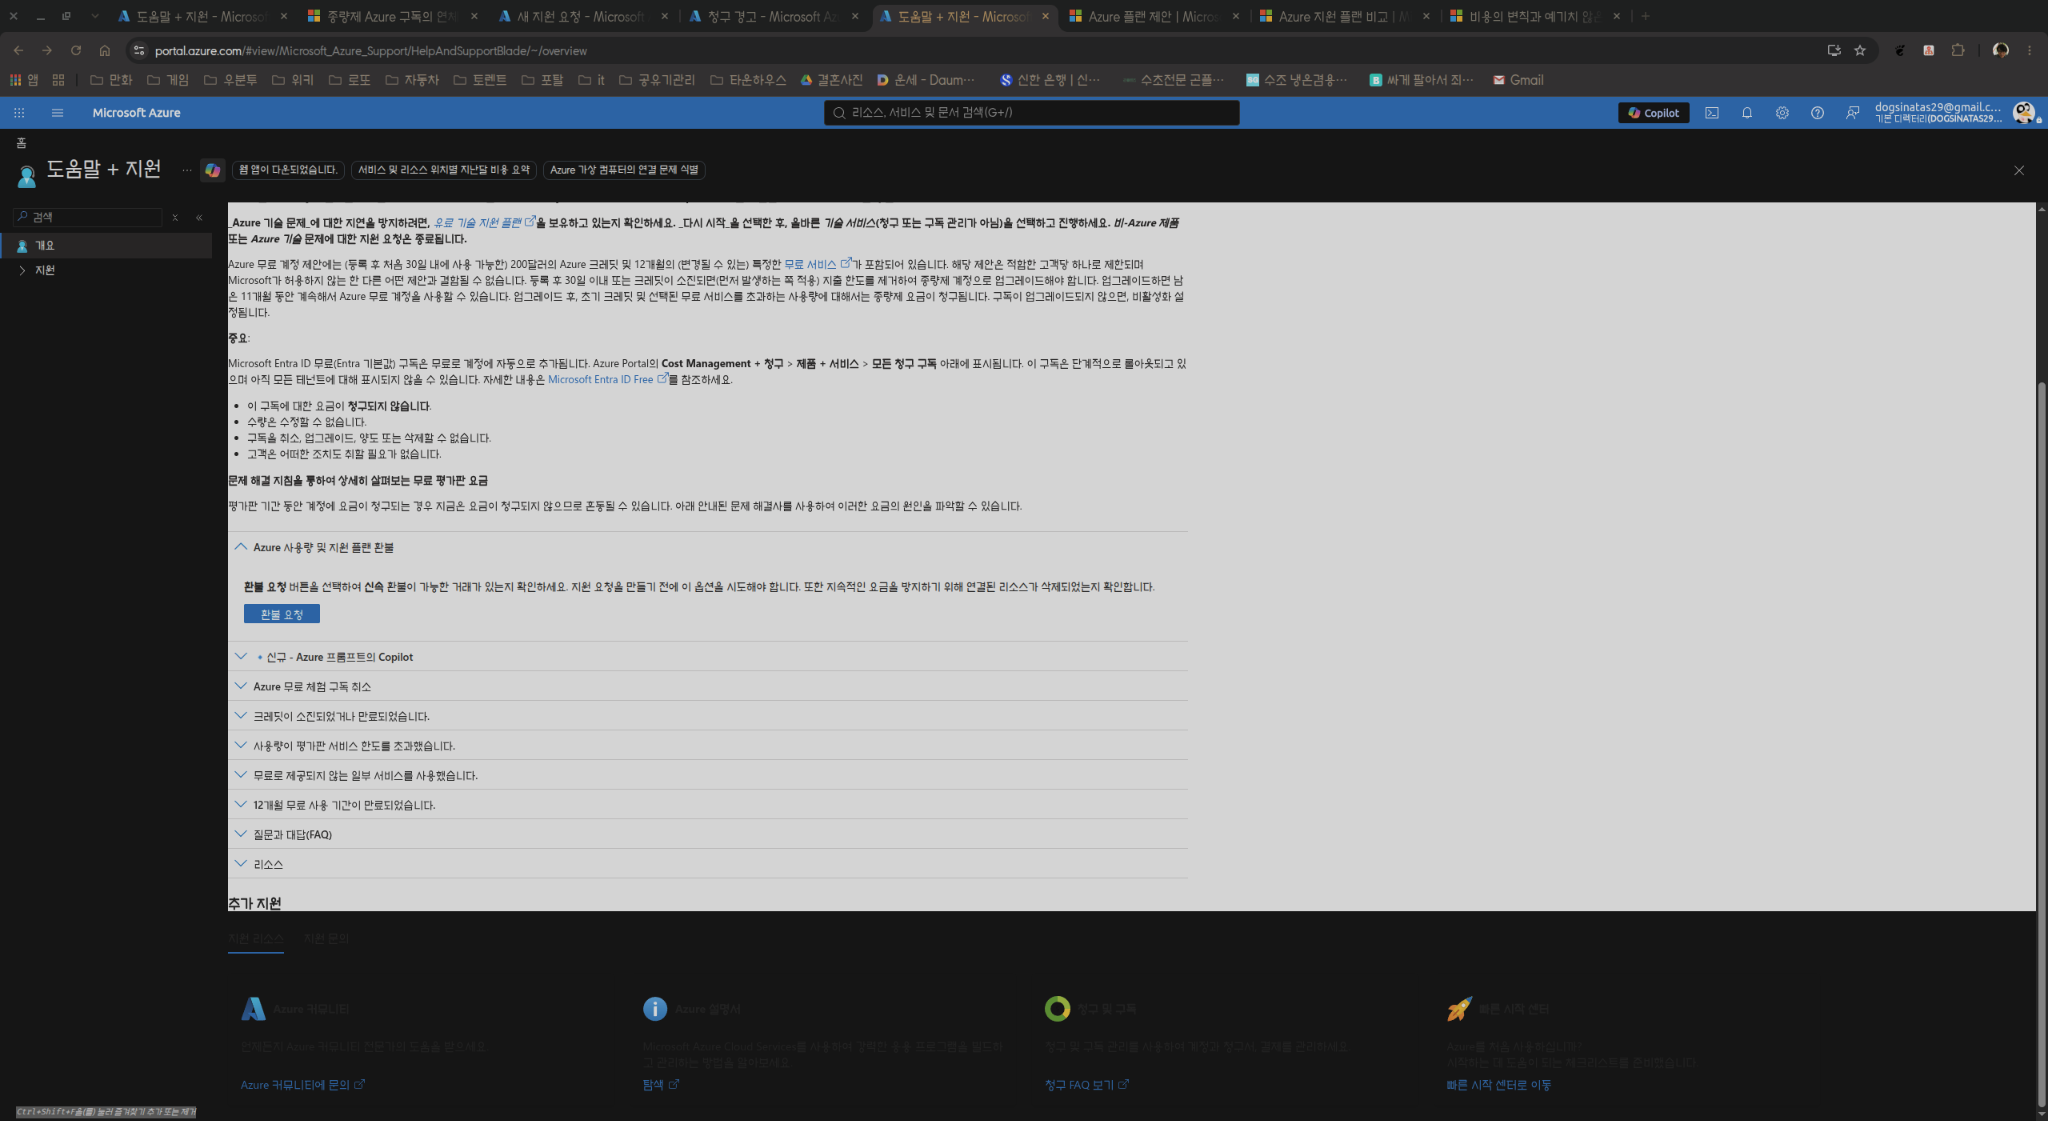Click the Azure resource search box
The width and height of the screenshot is (2048, 1121).
point(1031,113)
